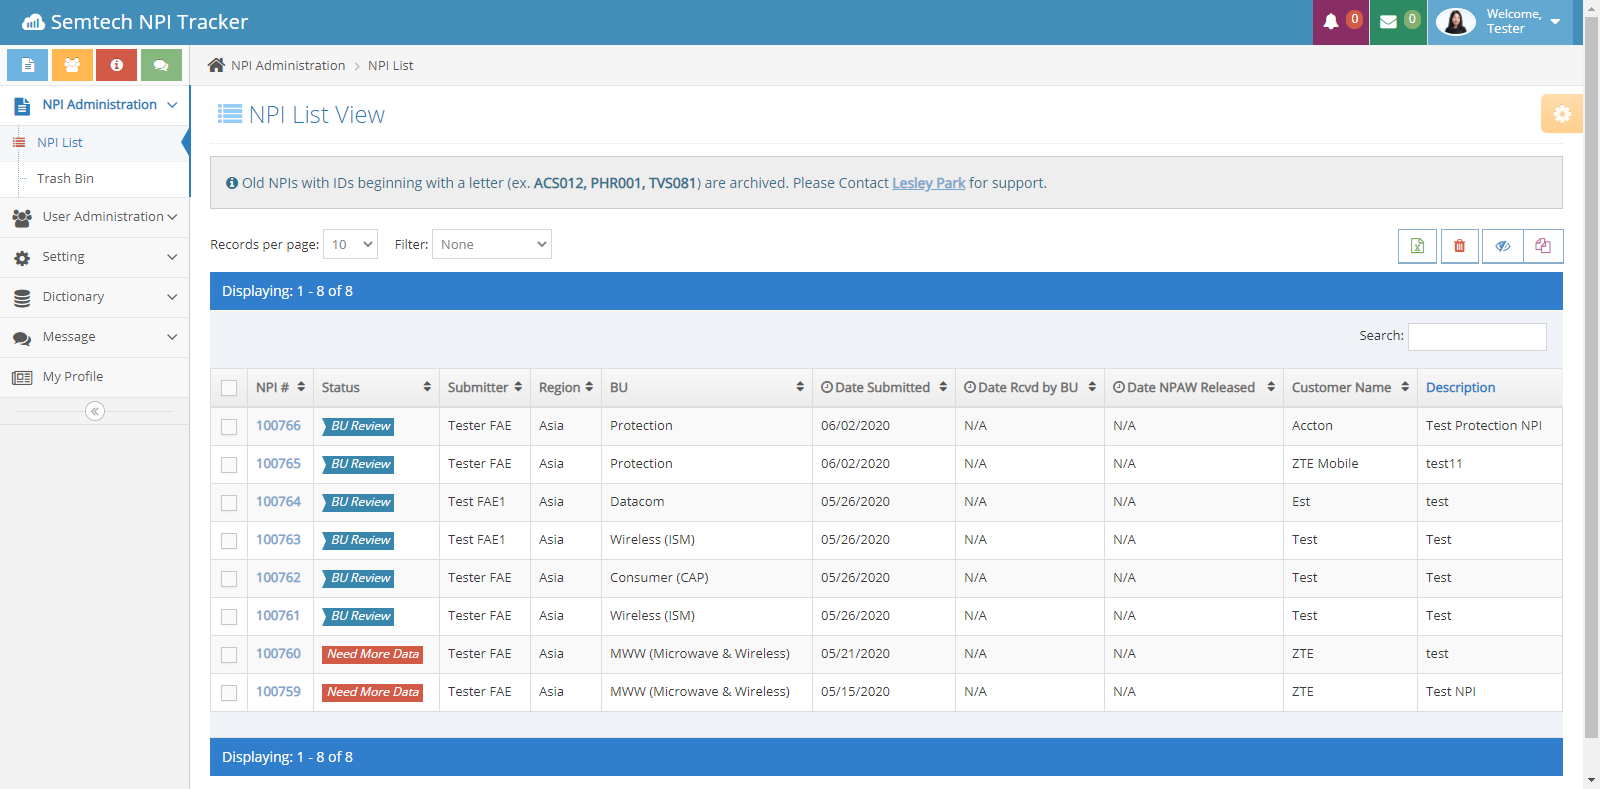The image size is (1600, 789).
Task: Sort by NPI # column arrows
Action: tap(301, 387)
